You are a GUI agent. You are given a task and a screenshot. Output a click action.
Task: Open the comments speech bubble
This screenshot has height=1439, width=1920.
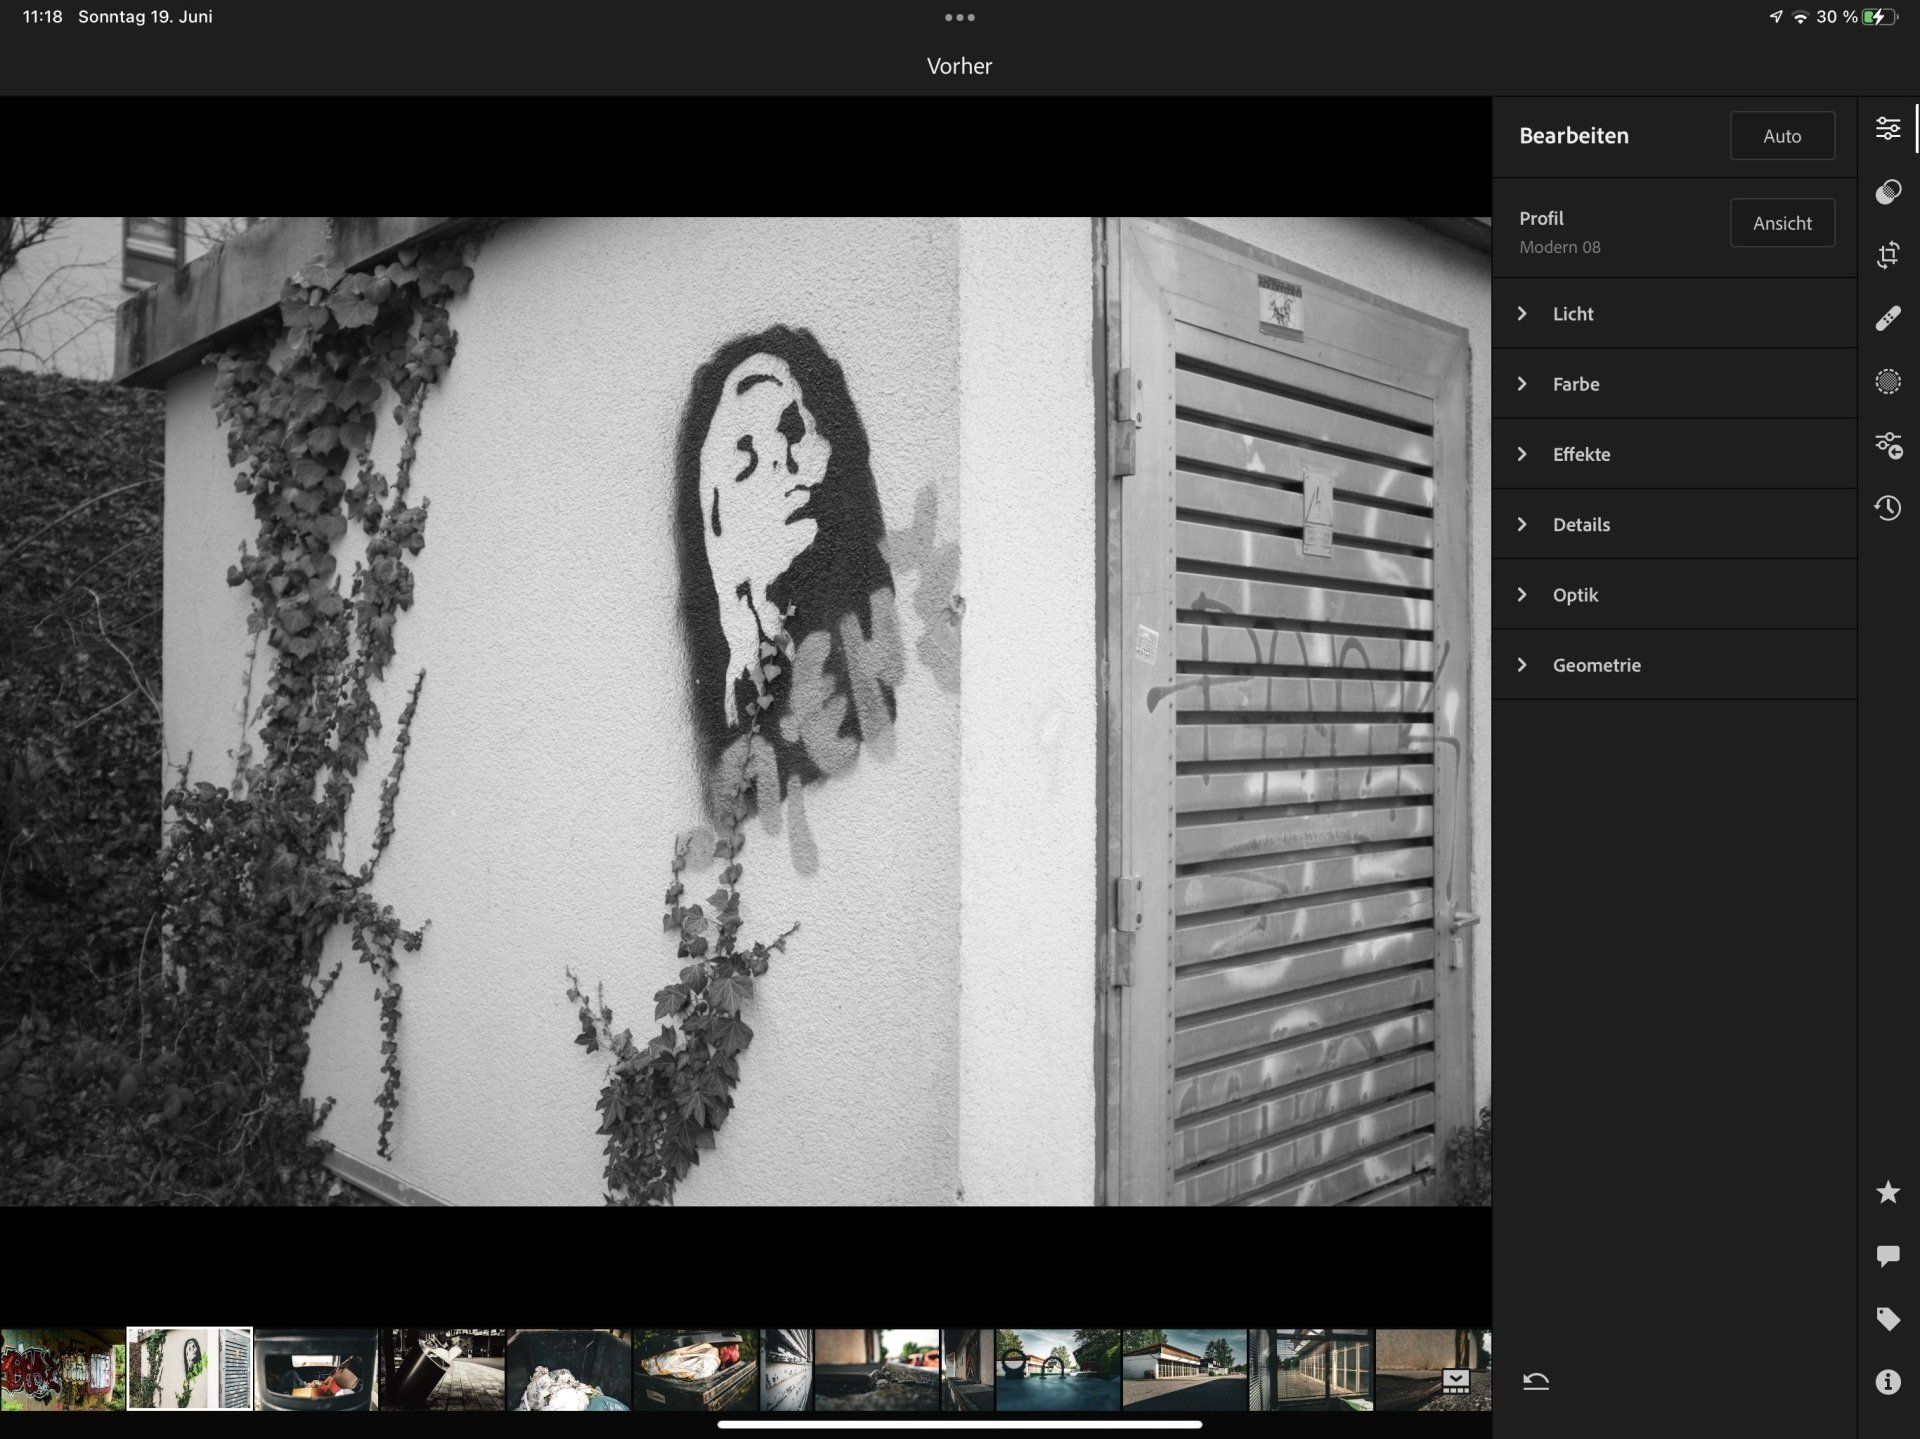1887,1256
